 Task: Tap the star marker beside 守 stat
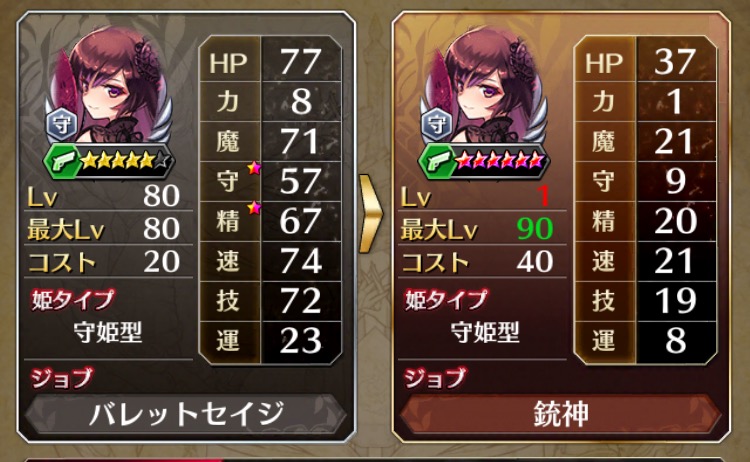(254, 168)
